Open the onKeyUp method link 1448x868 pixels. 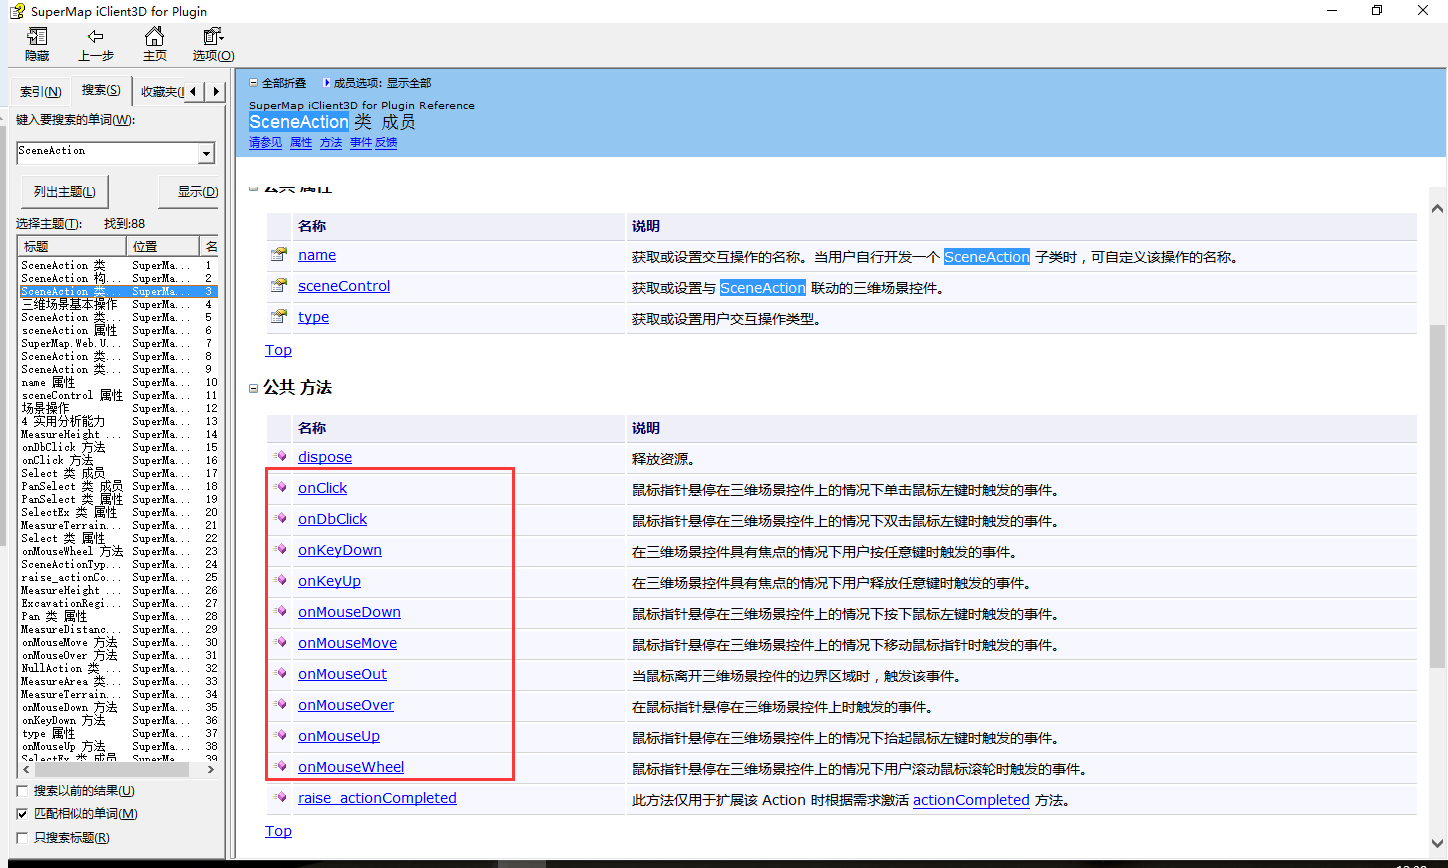pos(329,581)
